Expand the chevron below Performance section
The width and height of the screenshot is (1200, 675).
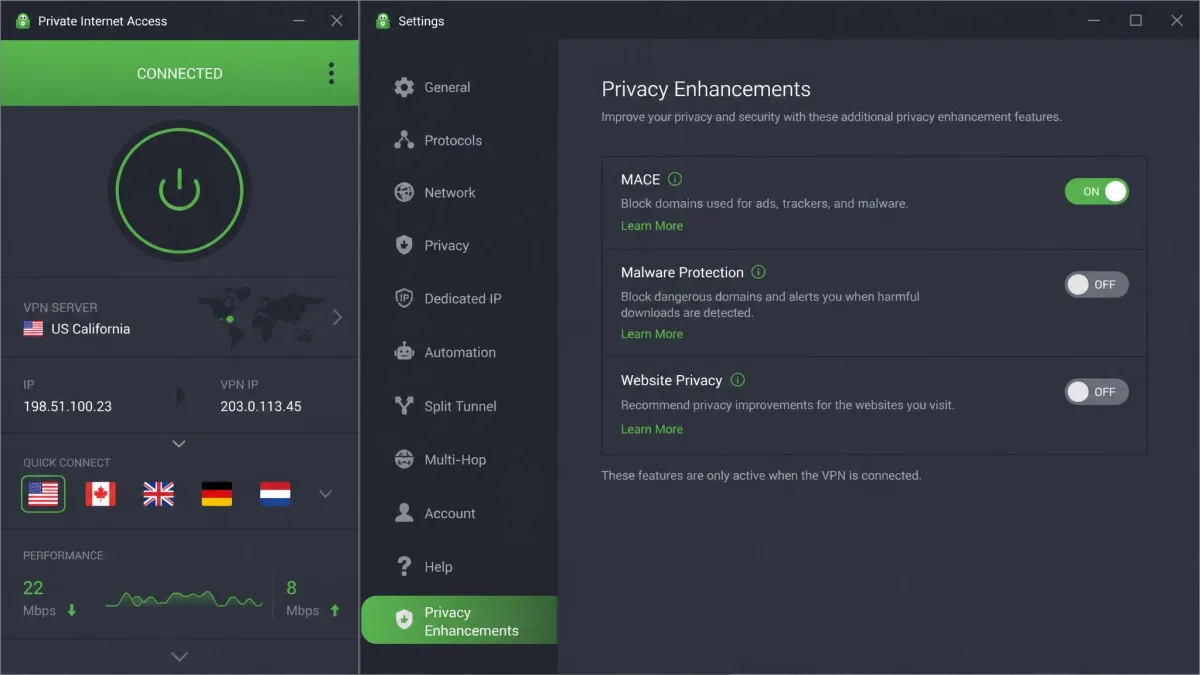179,657
